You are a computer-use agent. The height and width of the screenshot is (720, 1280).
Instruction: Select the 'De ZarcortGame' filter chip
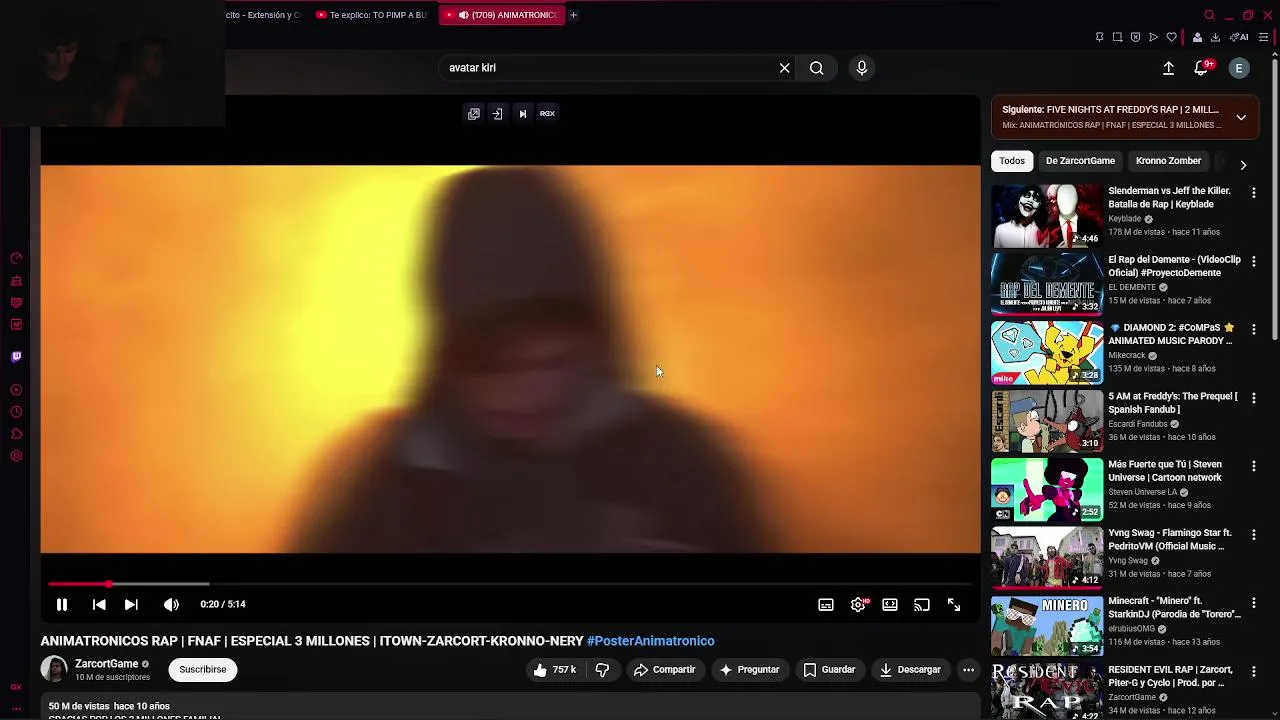tap(1080, 161)
